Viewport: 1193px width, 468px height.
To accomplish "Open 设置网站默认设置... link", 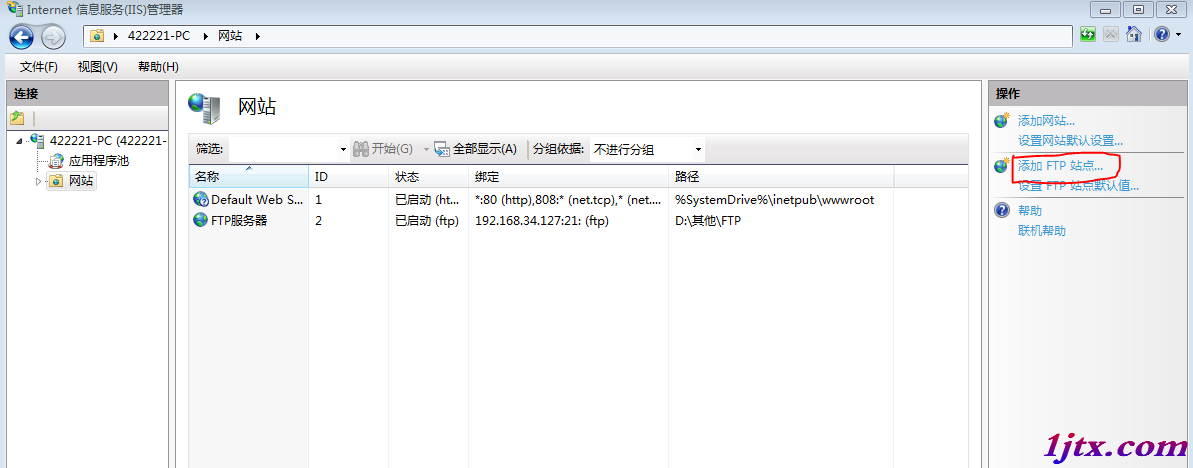I will pos(1071,141).
